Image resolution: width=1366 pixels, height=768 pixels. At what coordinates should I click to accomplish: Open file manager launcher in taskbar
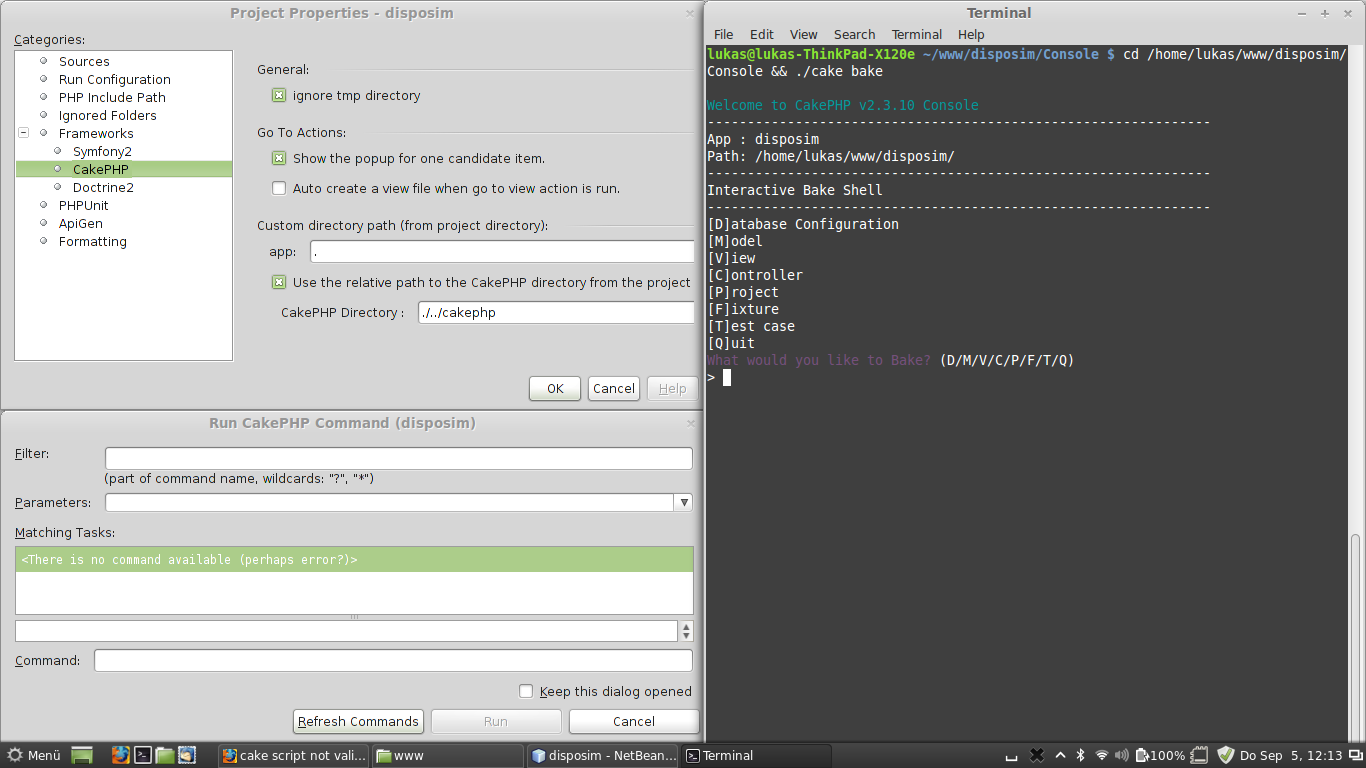[165, 755]
